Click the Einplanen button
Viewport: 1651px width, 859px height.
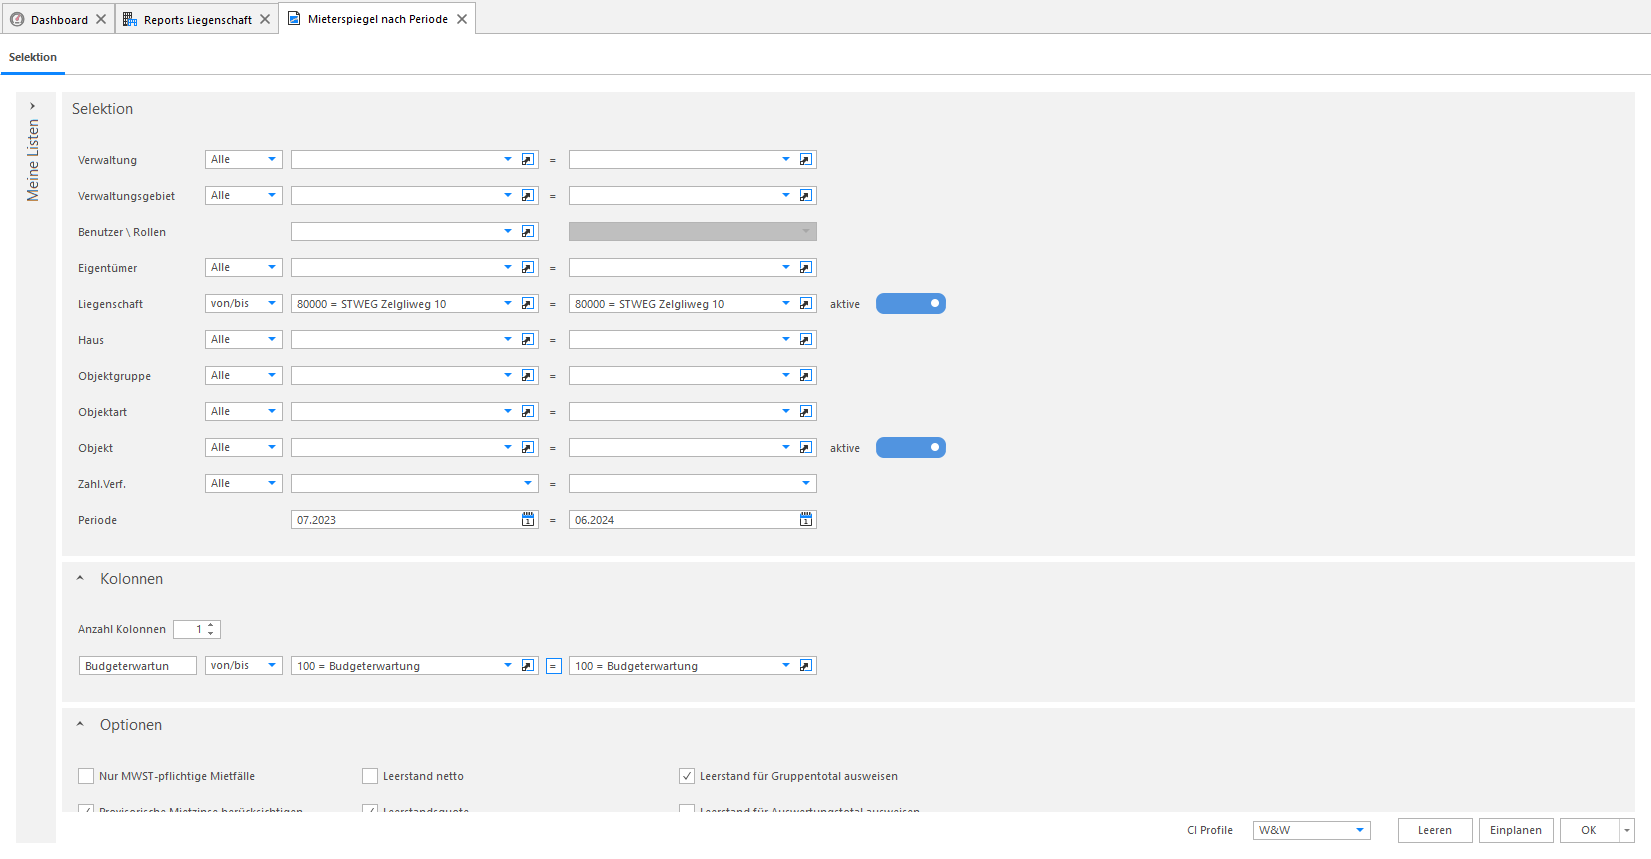tap(1516, 830)
